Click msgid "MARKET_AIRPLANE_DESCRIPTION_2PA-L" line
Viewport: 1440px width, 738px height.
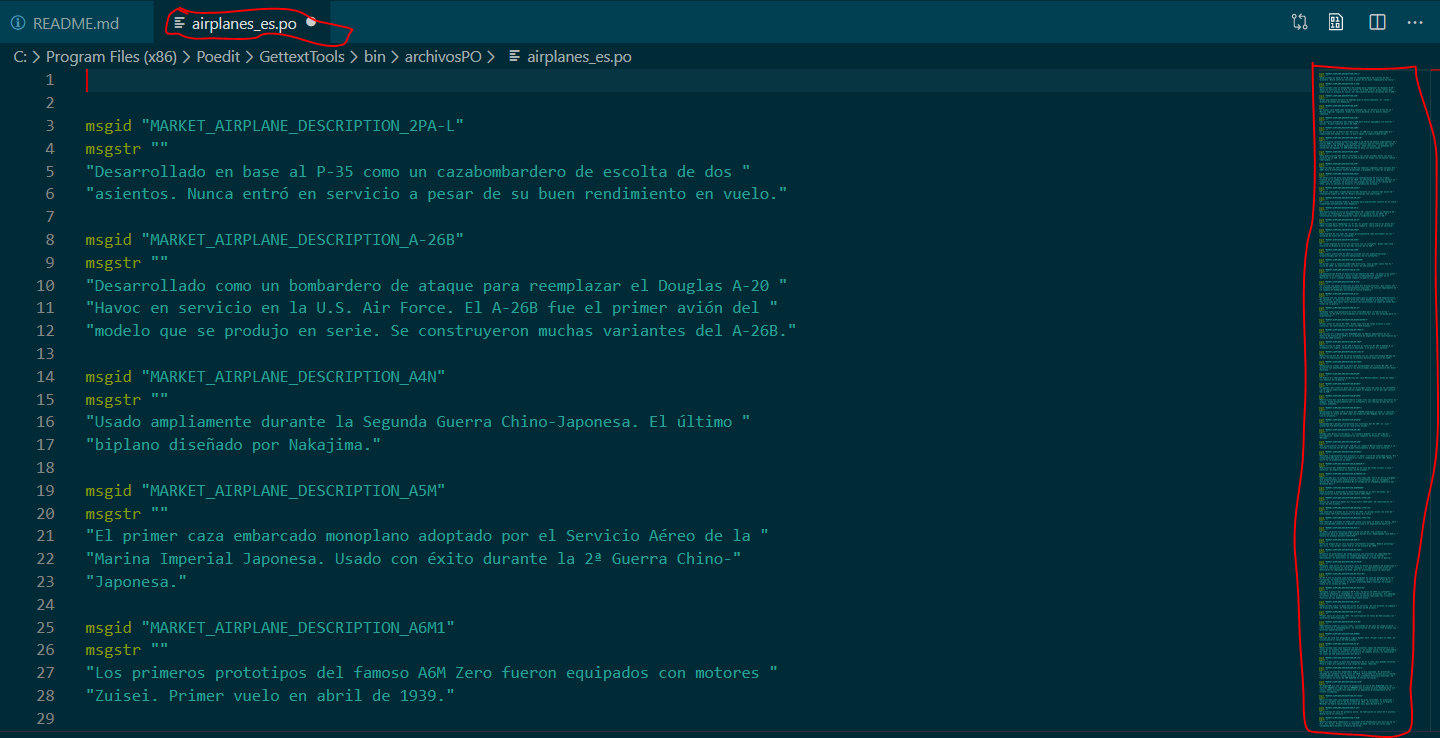[x=275, y=126]
